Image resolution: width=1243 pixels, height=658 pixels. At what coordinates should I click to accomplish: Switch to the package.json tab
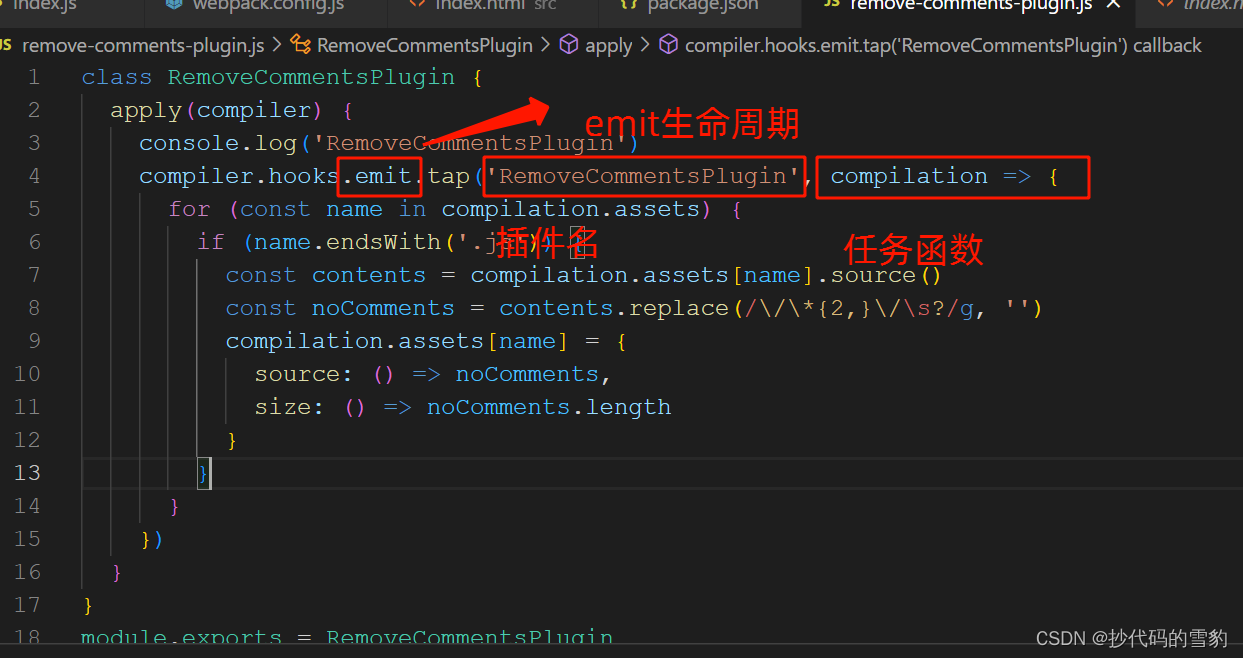tap(700, 6)
